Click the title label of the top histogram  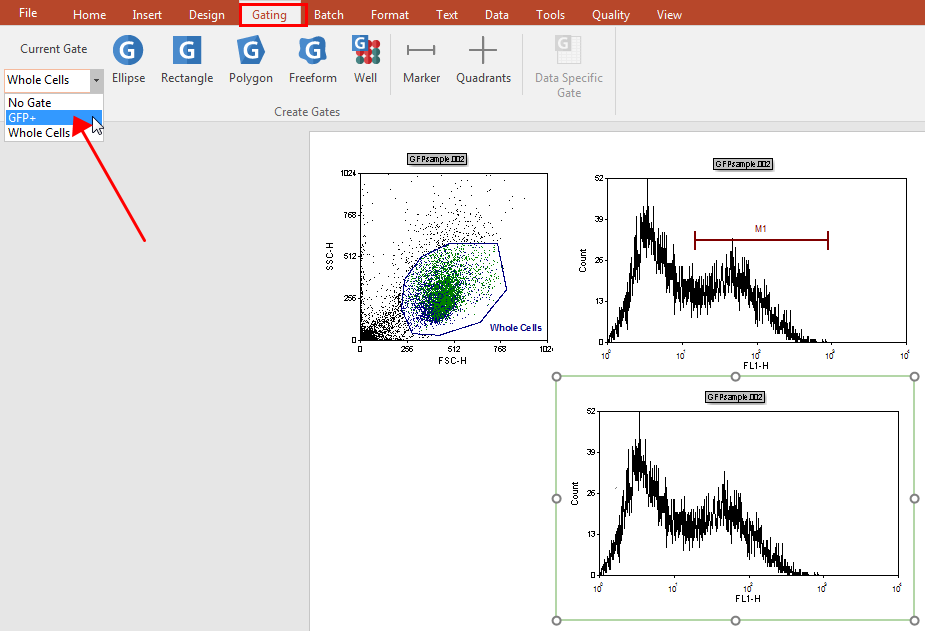(743, 164)
